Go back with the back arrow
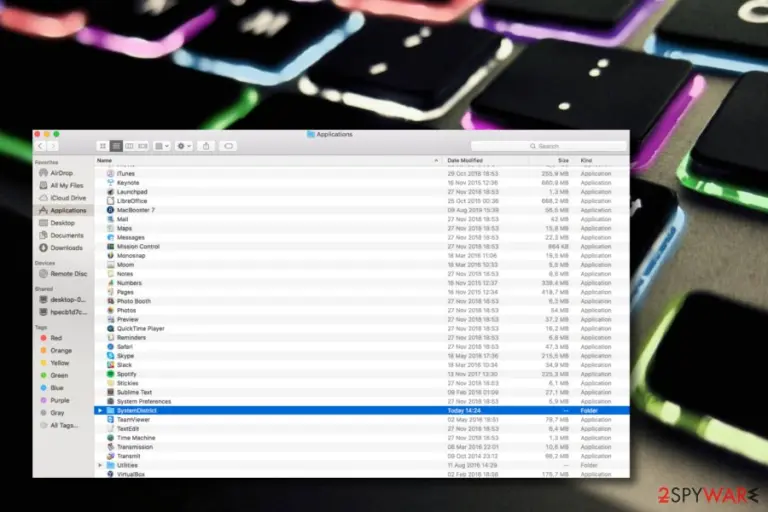 (x=41, y=146)
